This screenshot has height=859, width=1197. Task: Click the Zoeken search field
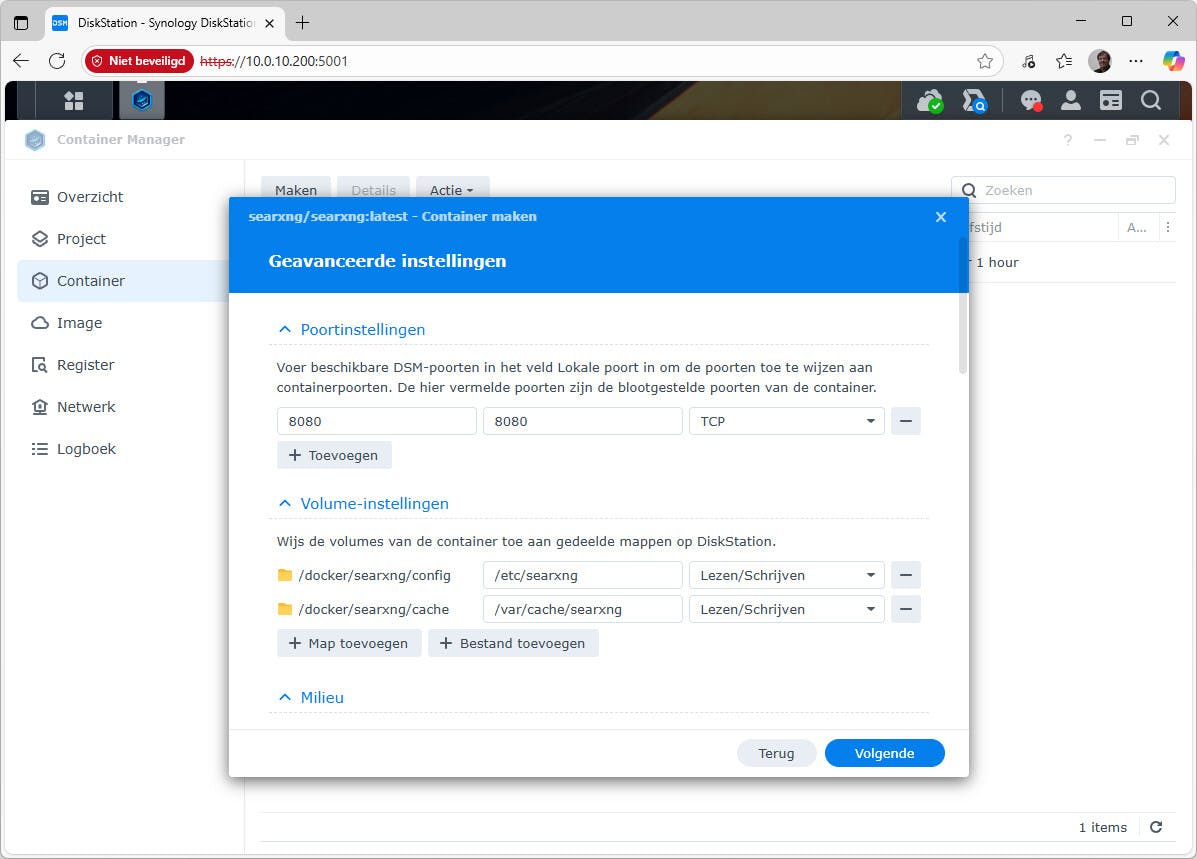click(1063, 190)
